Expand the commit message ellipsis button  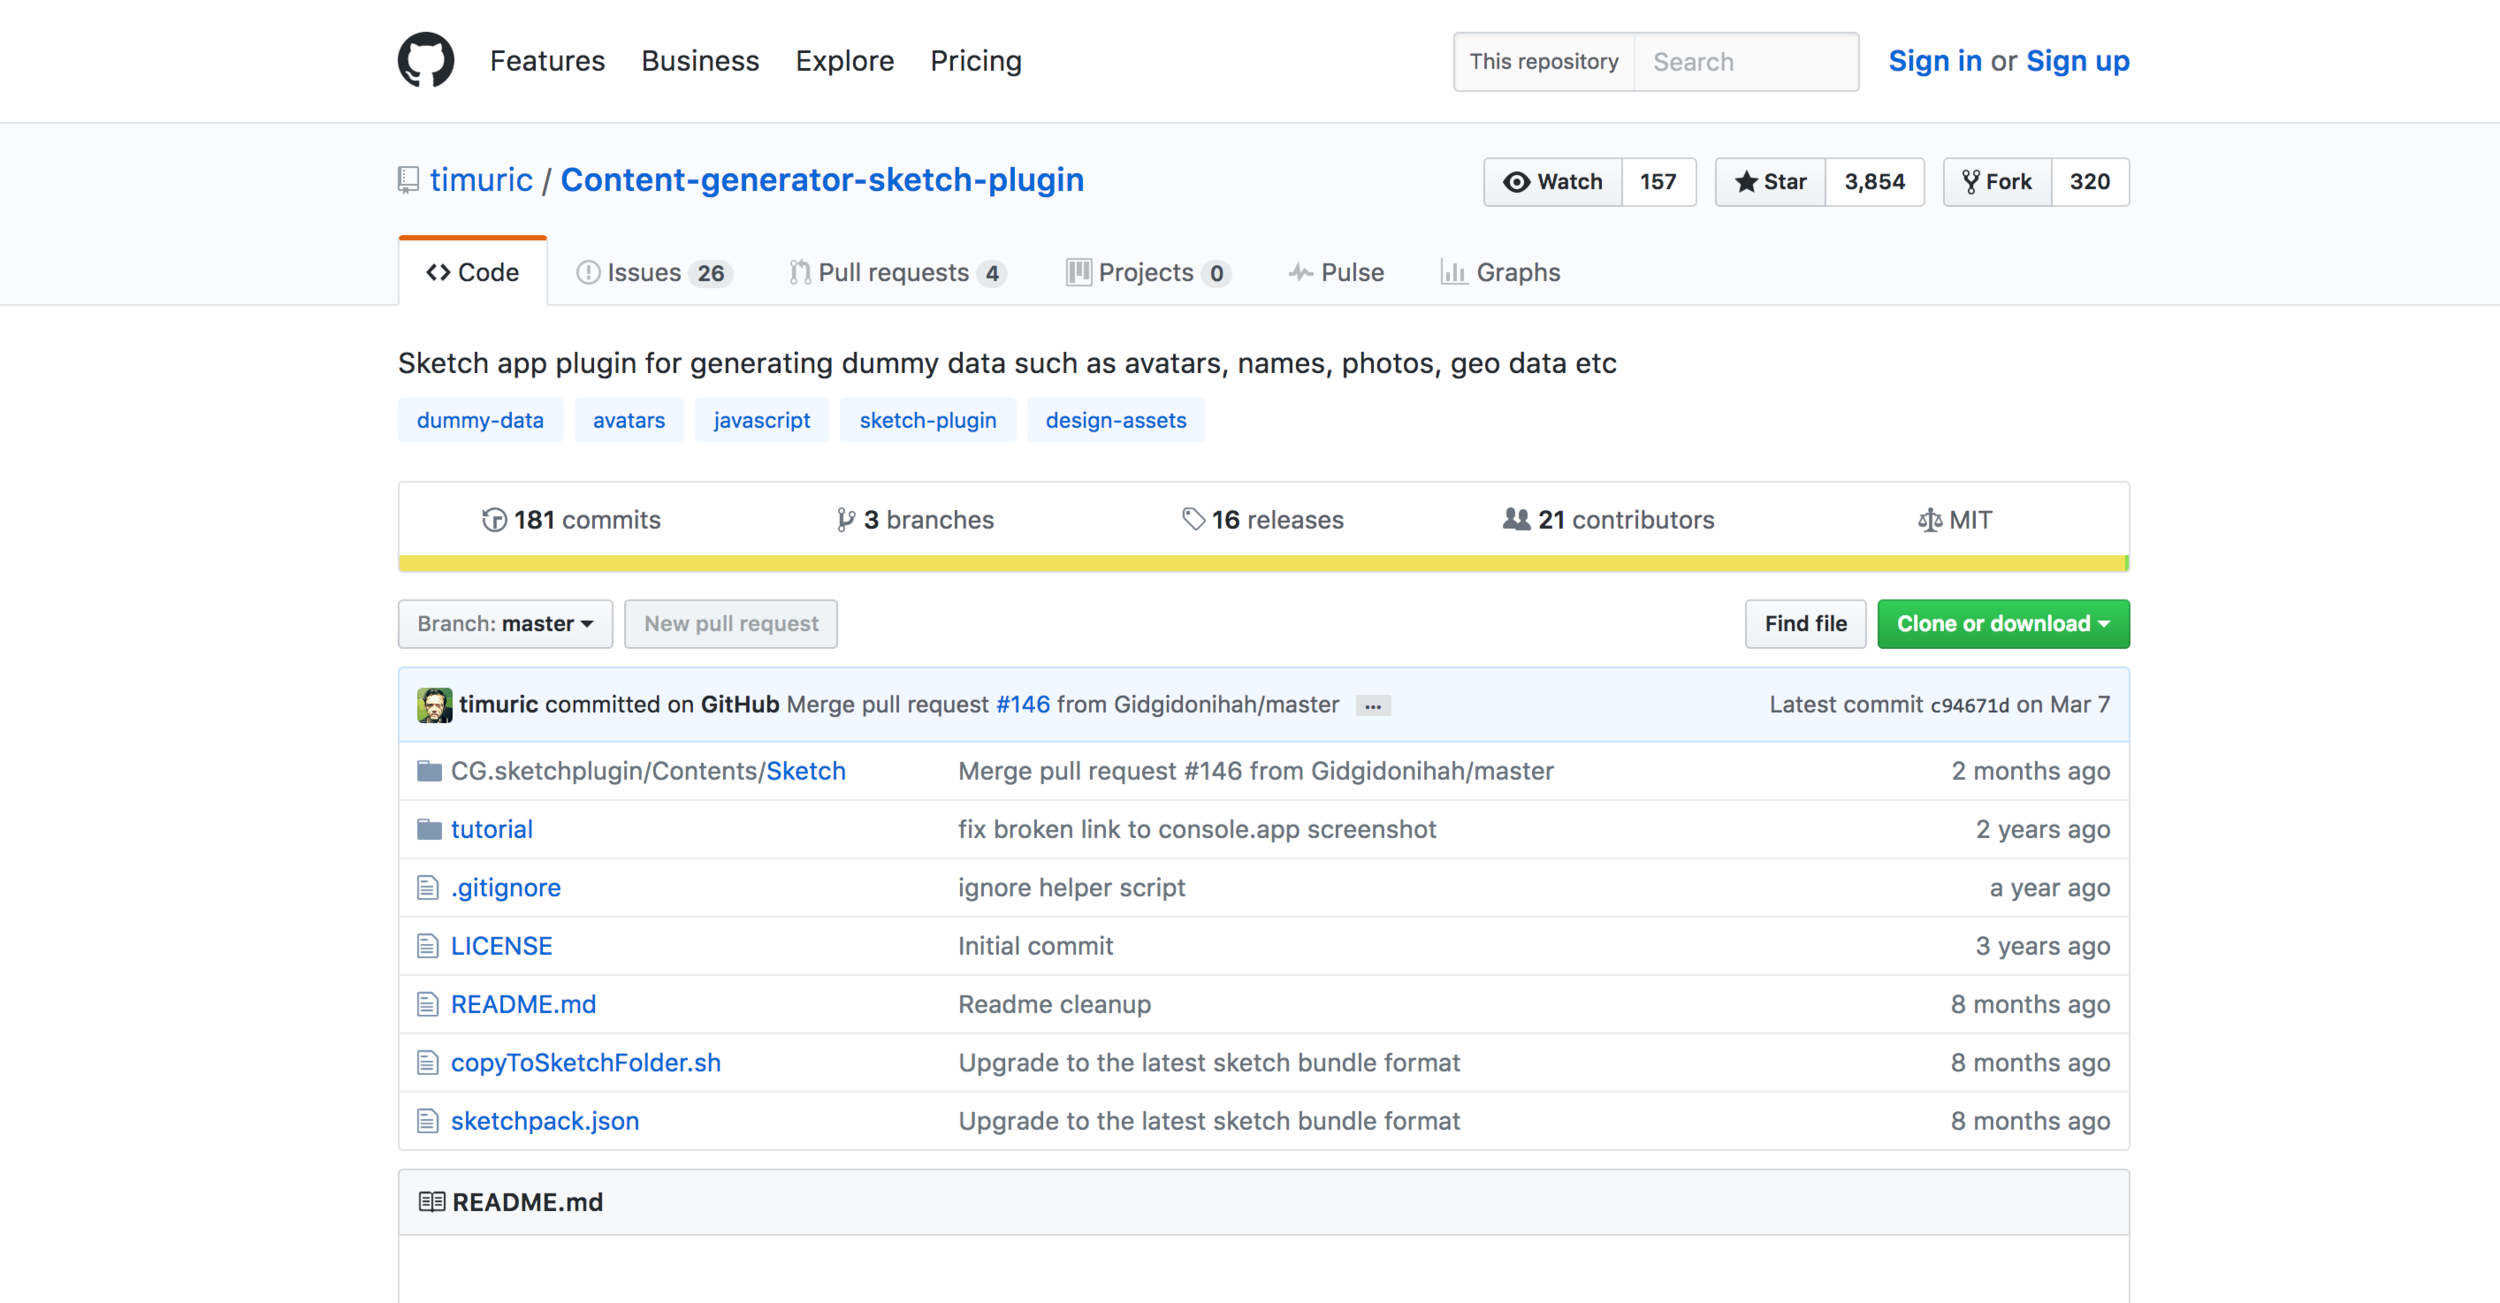pos(1373,706)
